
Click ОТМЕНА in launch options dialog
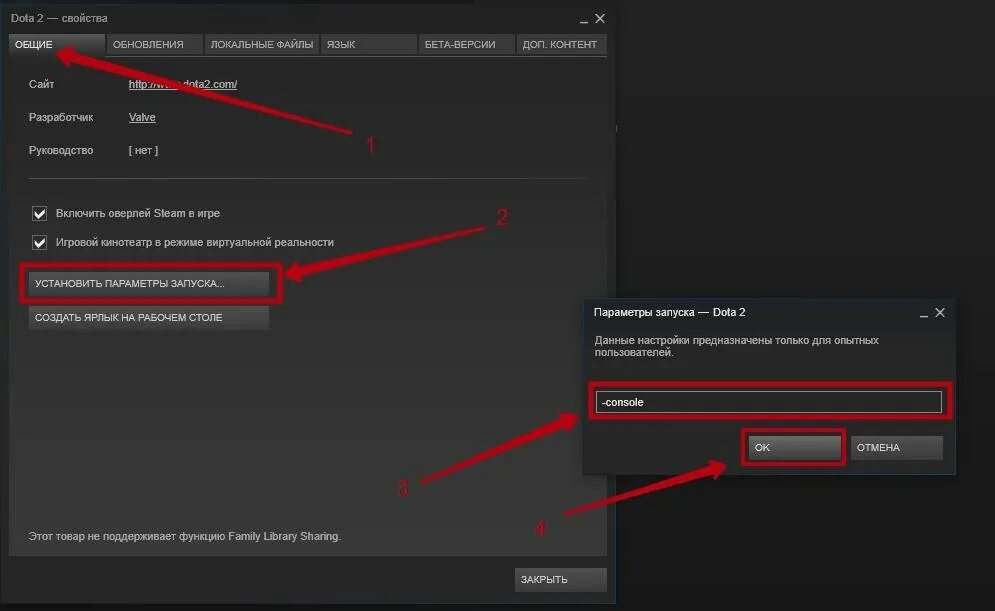coord(897,447)
